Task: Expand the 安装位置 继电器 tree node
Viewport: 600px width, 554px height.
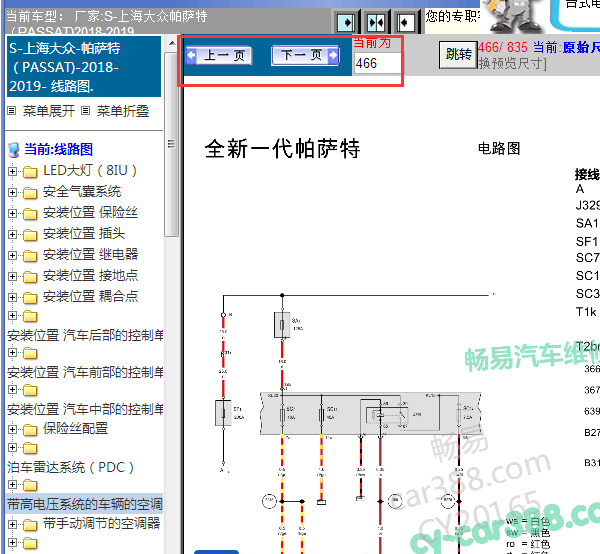Action: (x=12, y=255)
